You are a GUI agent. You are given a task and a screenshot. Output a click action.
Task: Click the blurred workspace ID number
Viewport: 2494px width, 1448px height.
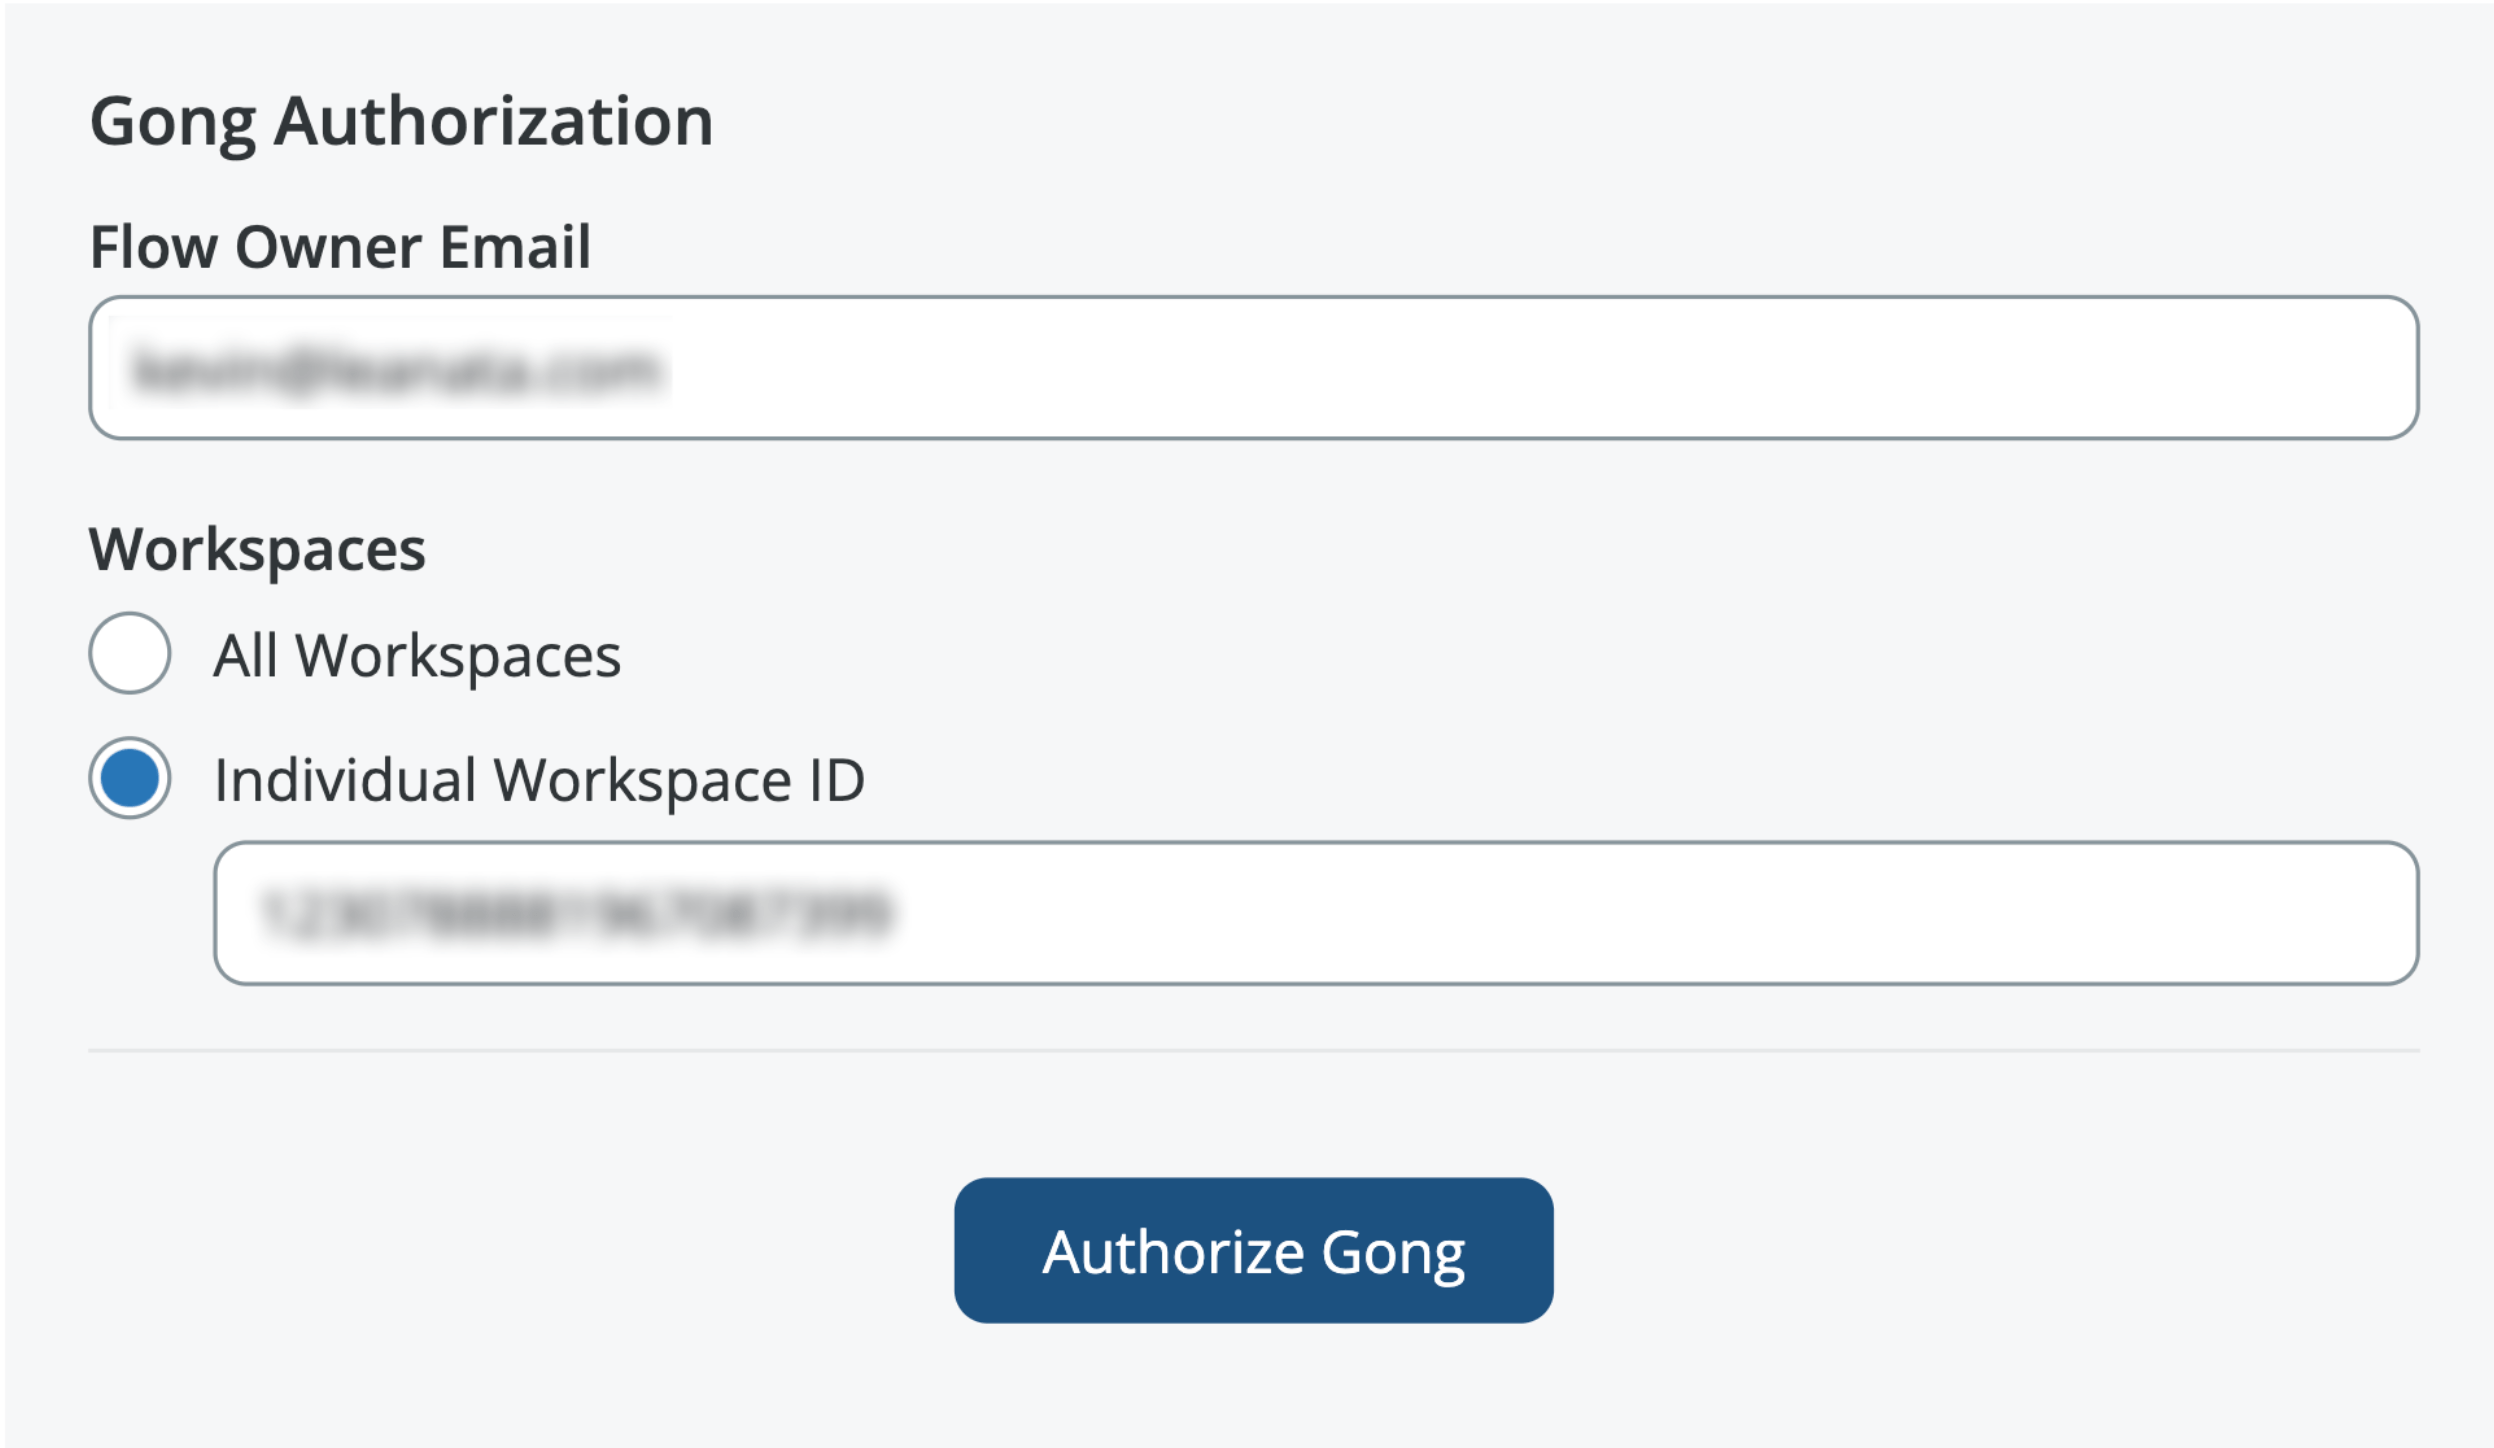point(575,913)
